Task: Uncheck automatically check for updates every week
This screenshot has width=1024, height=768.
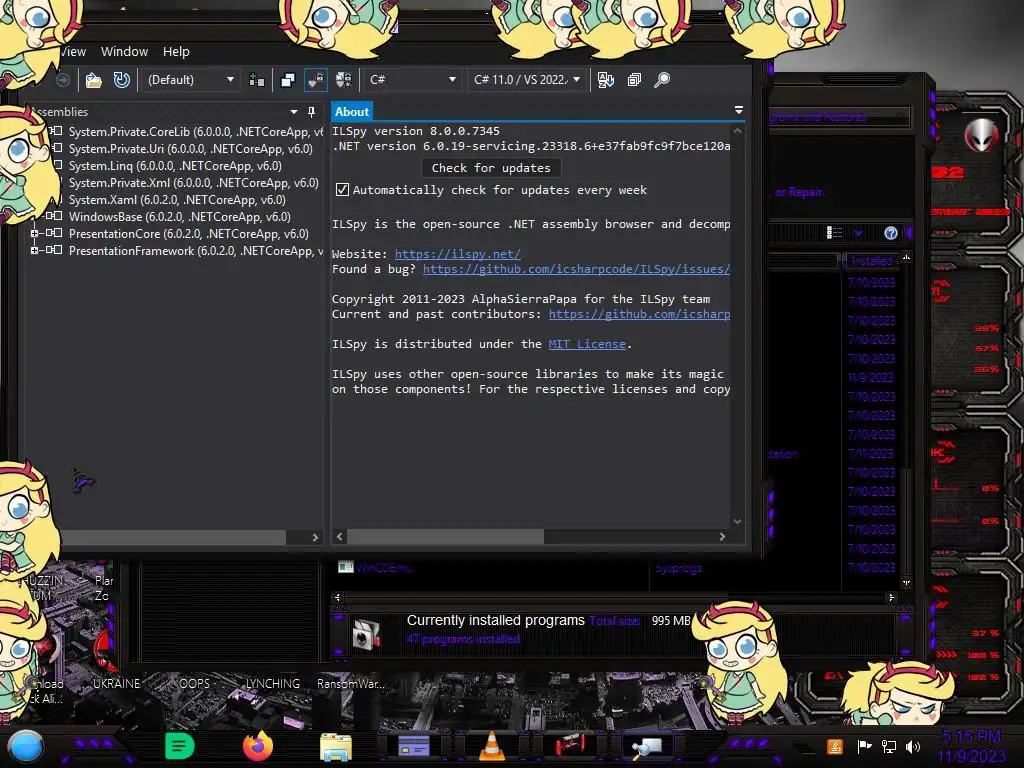Action: (x=342, y=190)
